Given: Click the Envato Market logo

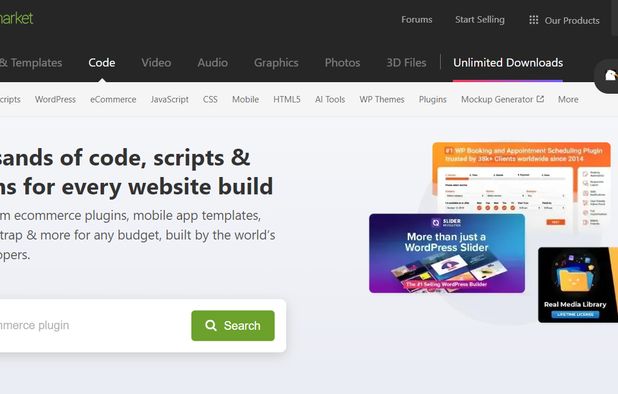Looking at the screenshot, I should [x=17, y=18].
